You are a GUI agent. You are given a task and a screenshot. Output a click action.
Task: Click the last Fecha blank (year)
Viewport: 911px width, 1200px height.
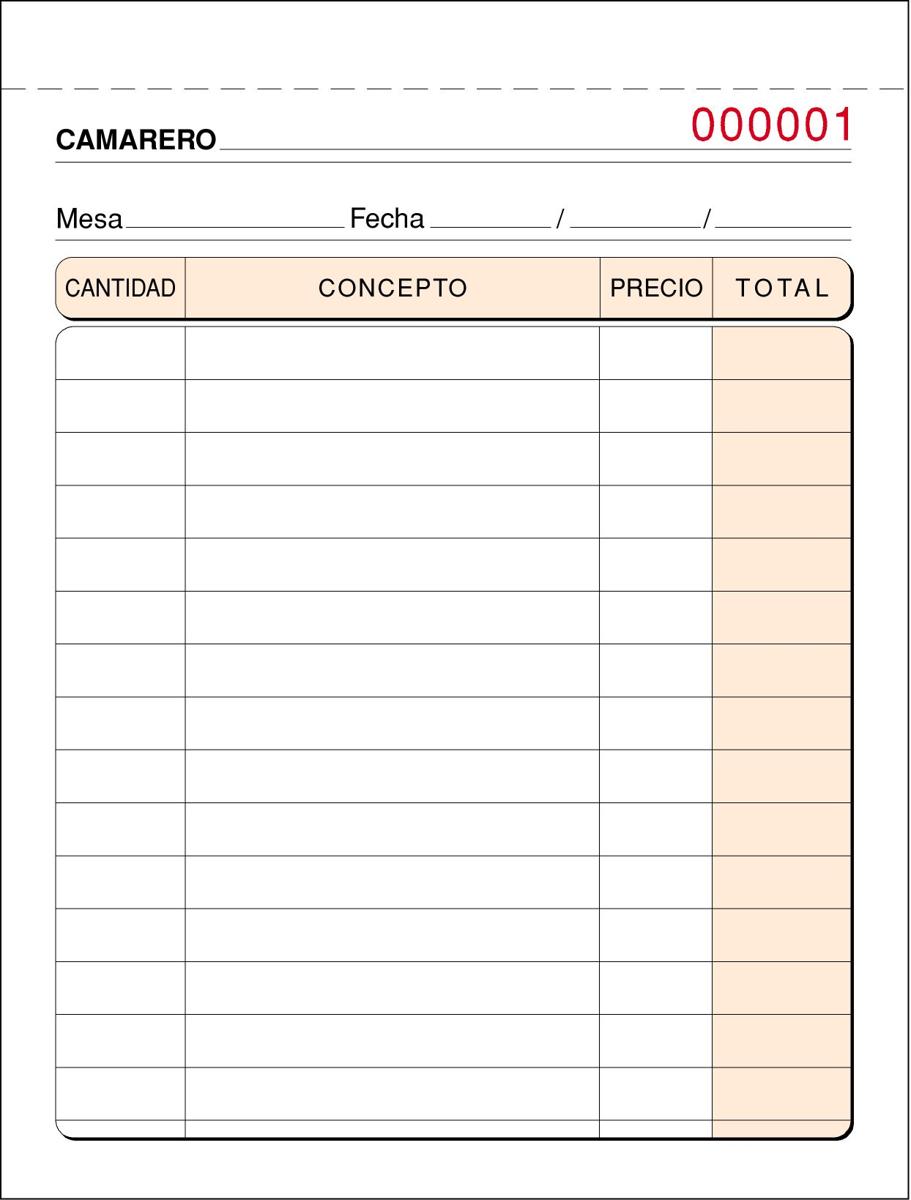783,218
